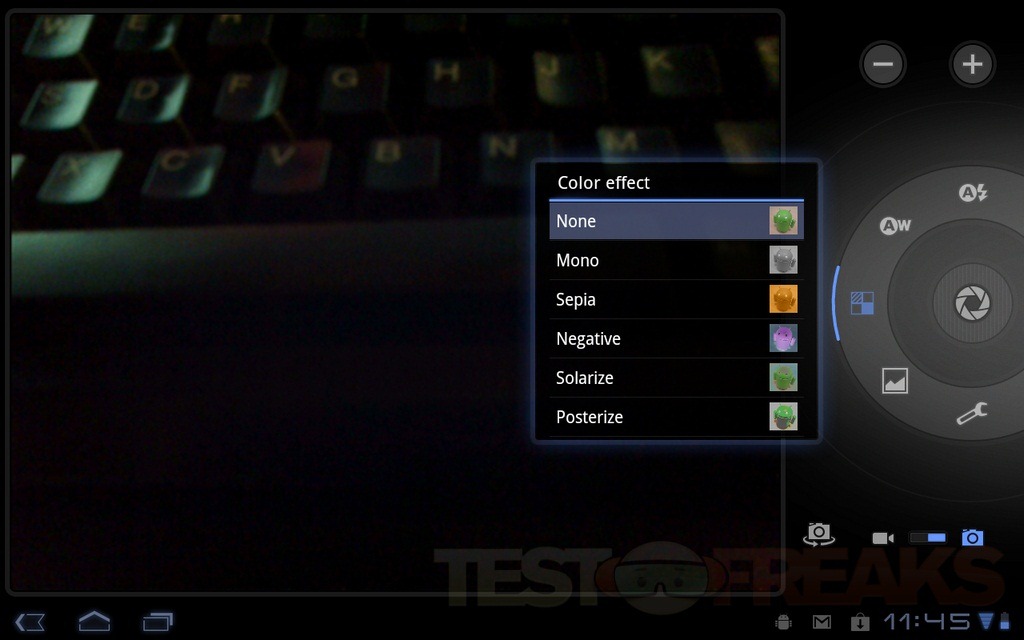Image resolution: width=1024 pixels, height=640 pixels.
Task: Switch to still photo camera icon
Action: 972,538
